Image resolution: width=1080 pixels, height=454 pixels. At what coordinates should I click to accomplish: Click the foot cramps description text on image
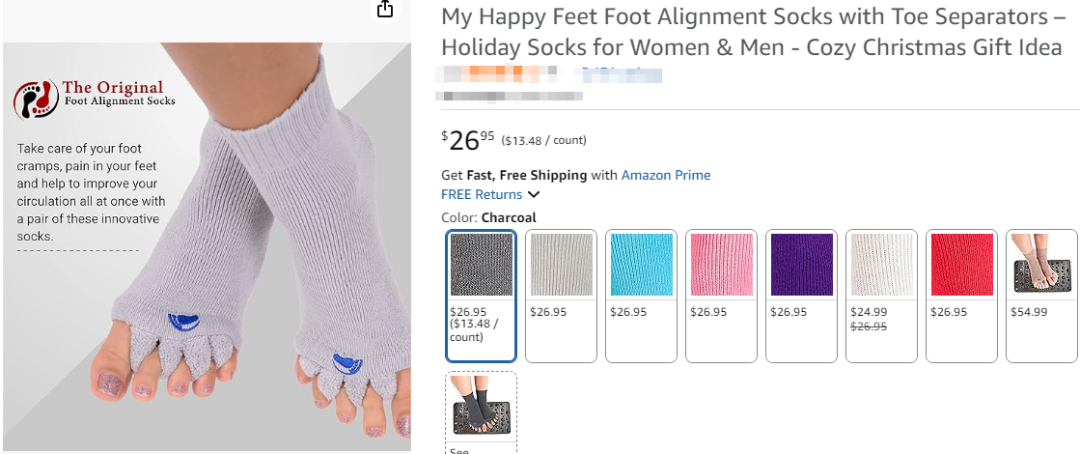click(90, 192)
